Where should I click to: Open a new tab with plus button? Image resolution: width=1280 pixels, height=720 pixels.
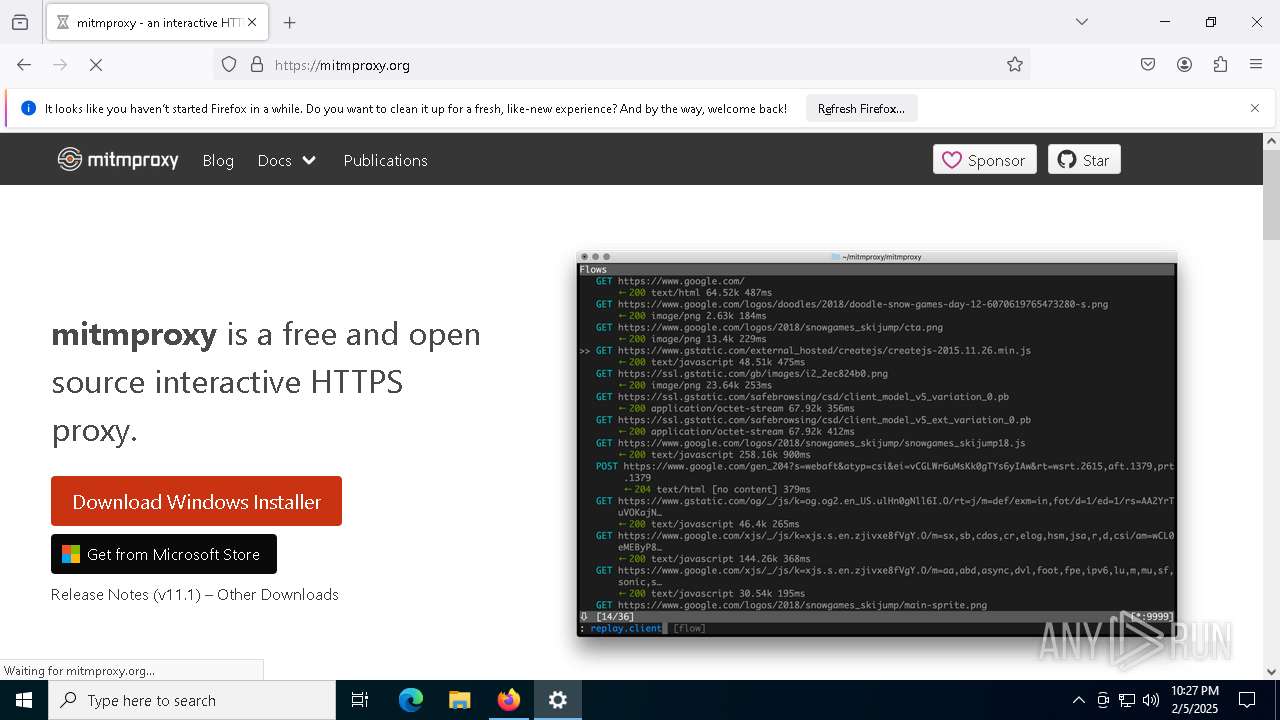[290, 22]
